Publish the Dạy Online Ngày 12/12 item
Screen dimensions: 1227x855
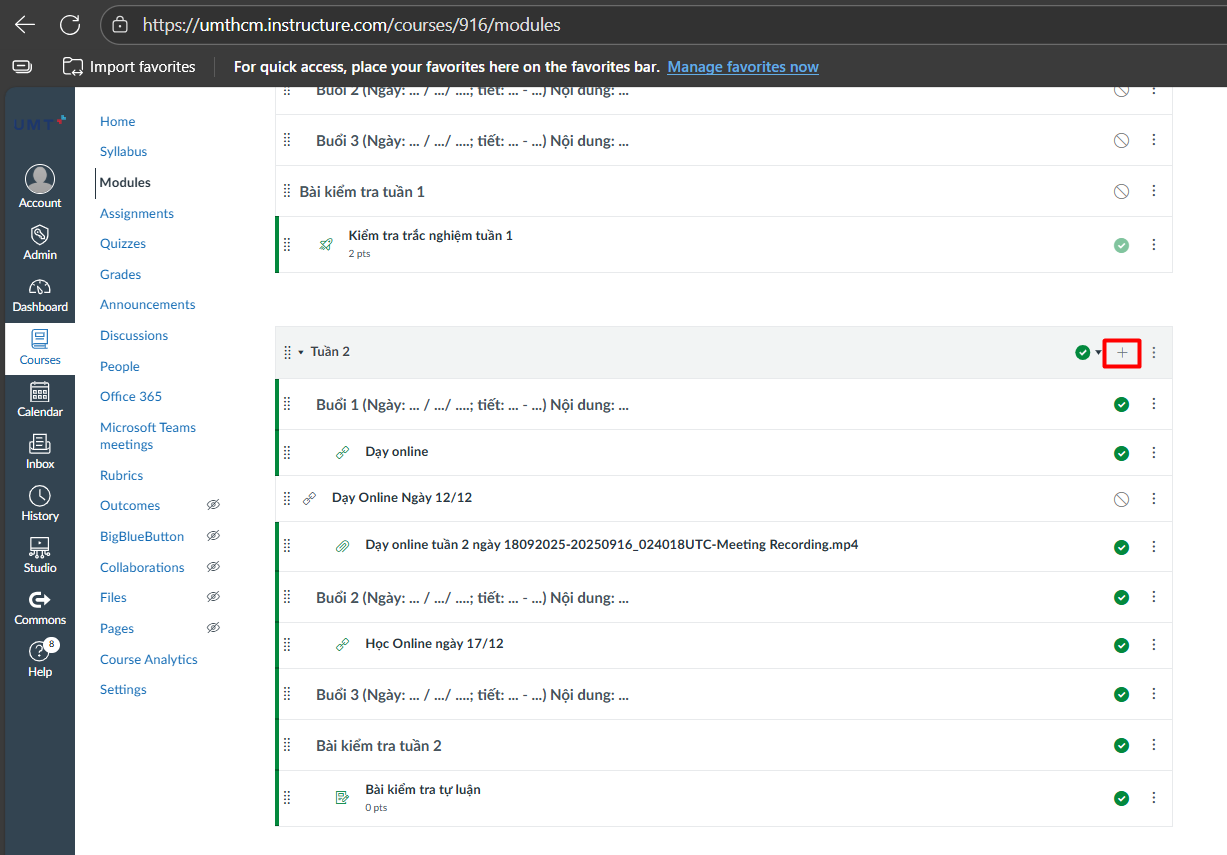(x=1121, y=498)
